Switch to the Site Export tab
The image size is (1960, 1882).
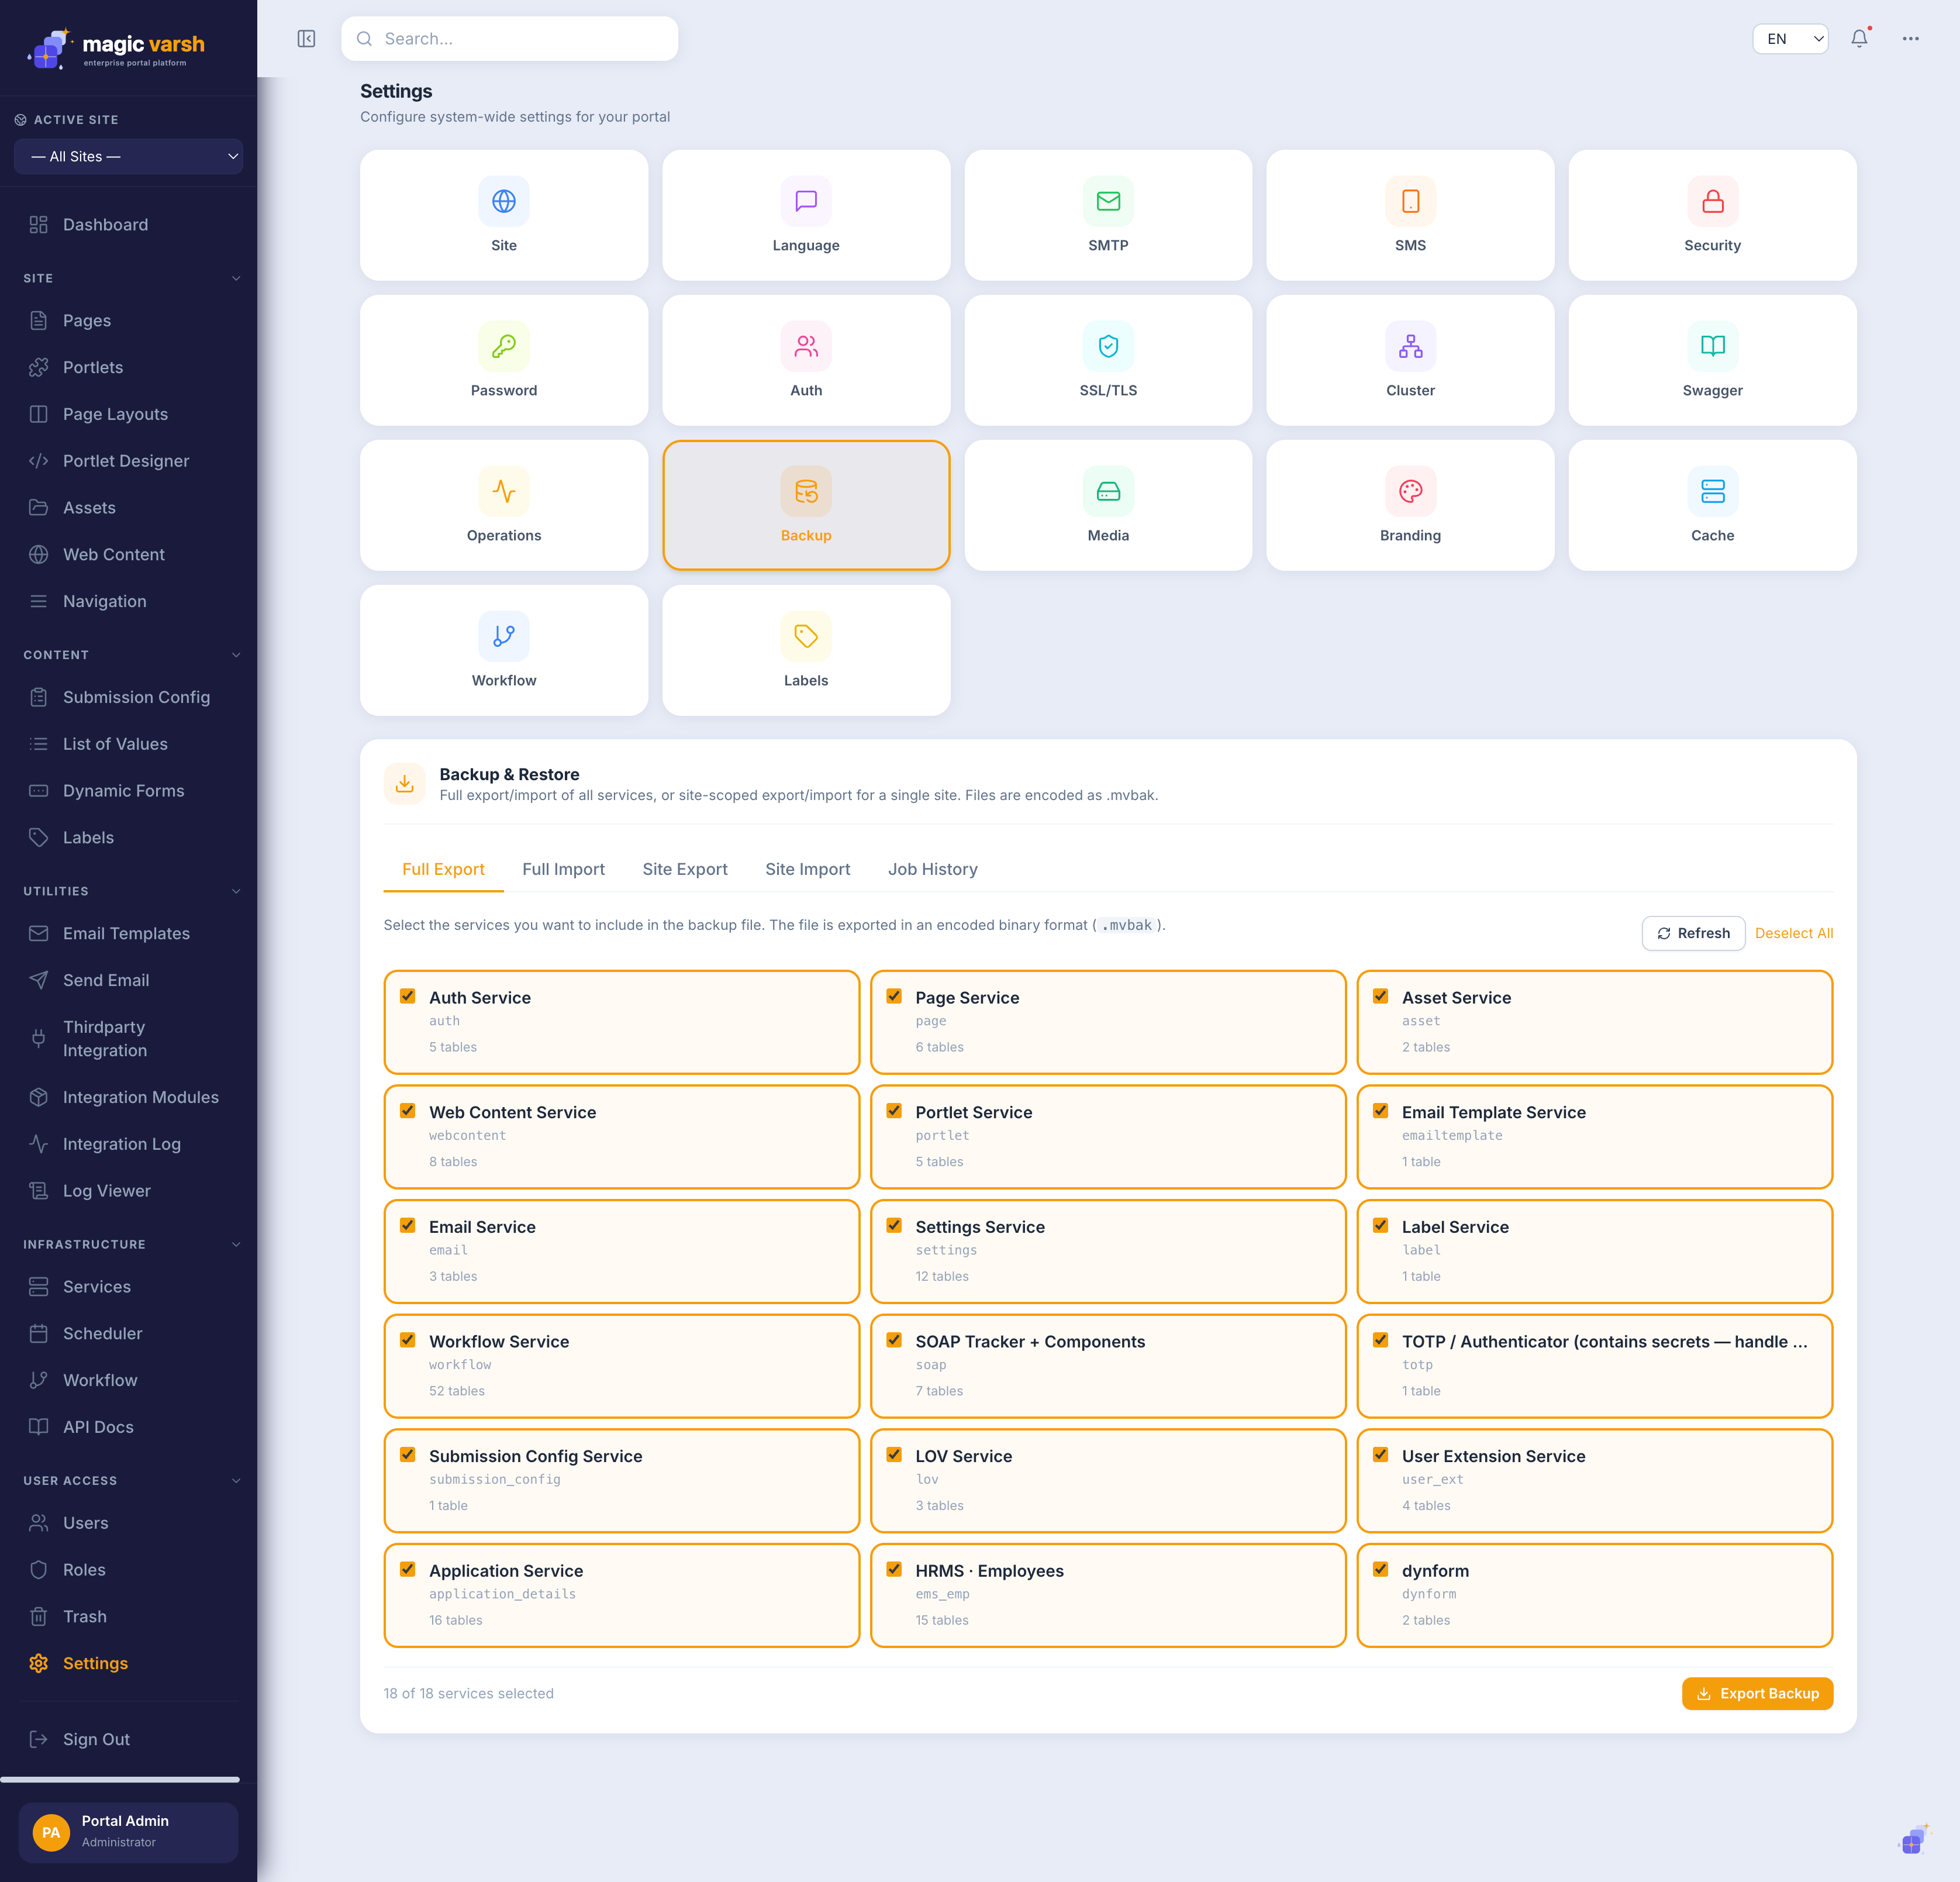click(x=685, y=869)
